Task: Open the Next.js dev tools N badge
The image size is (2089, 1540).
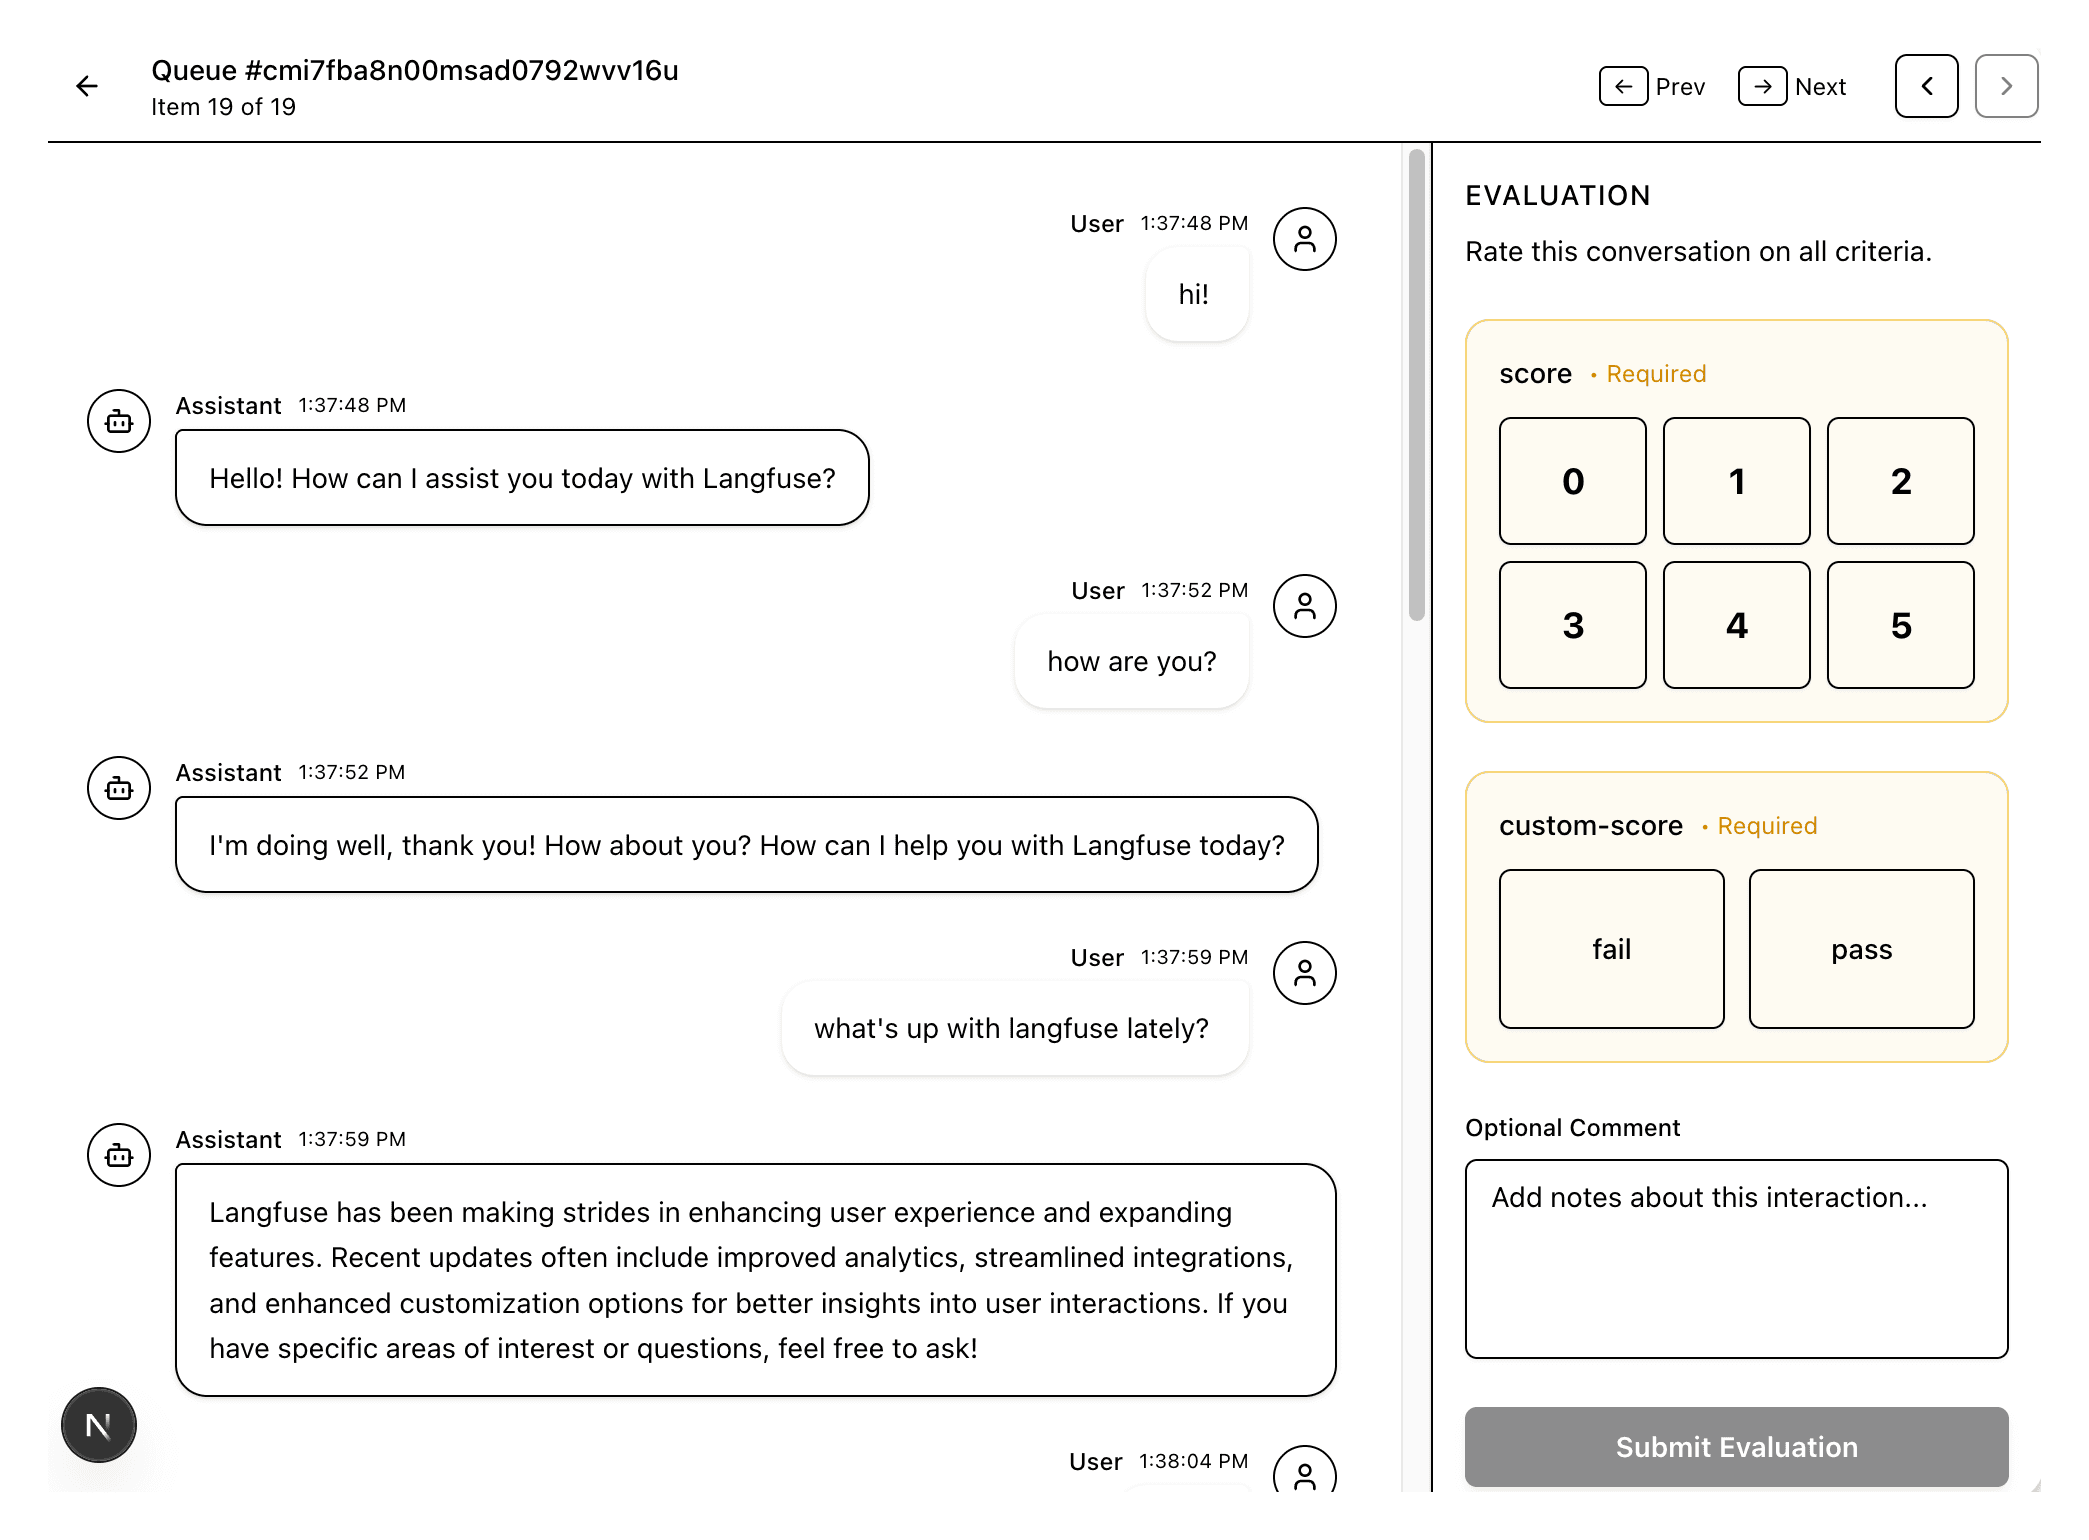Action: 98,1424
